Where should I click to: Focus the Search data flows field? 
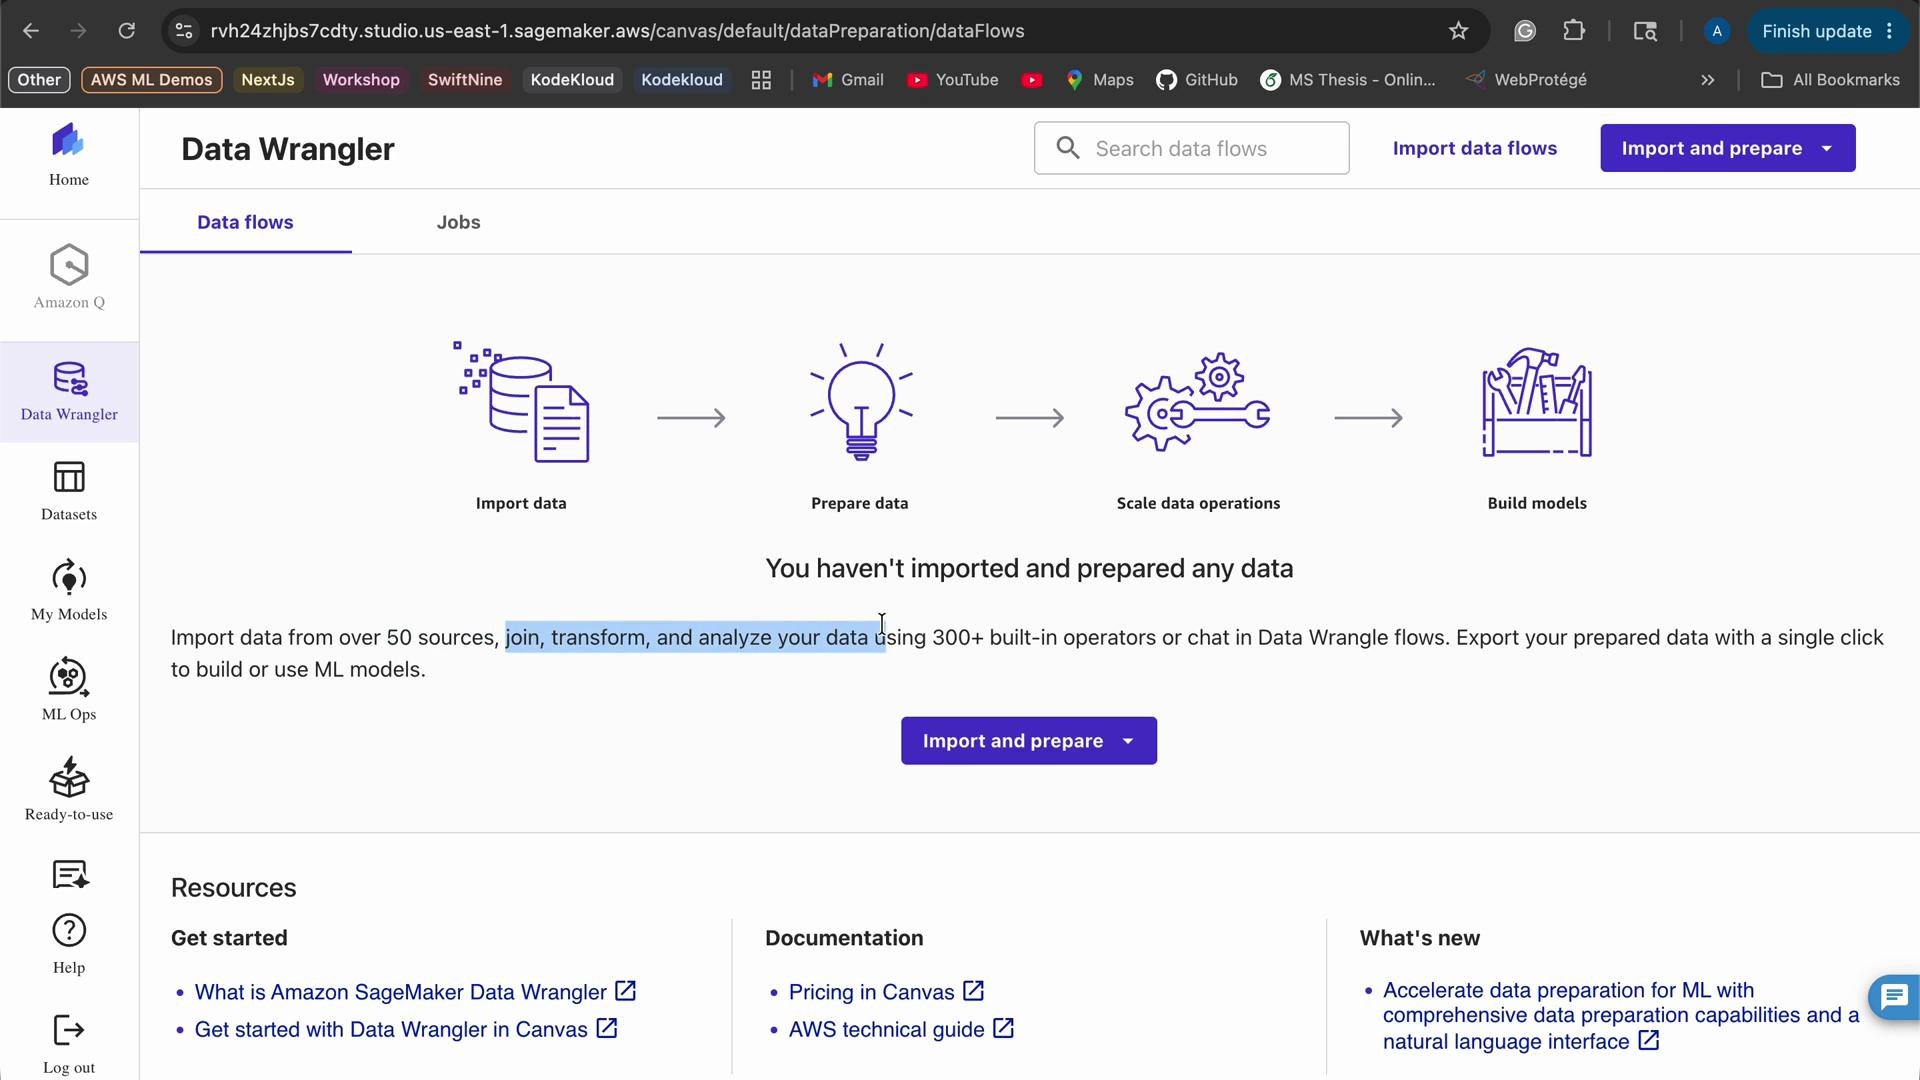tap(1191, 148)
